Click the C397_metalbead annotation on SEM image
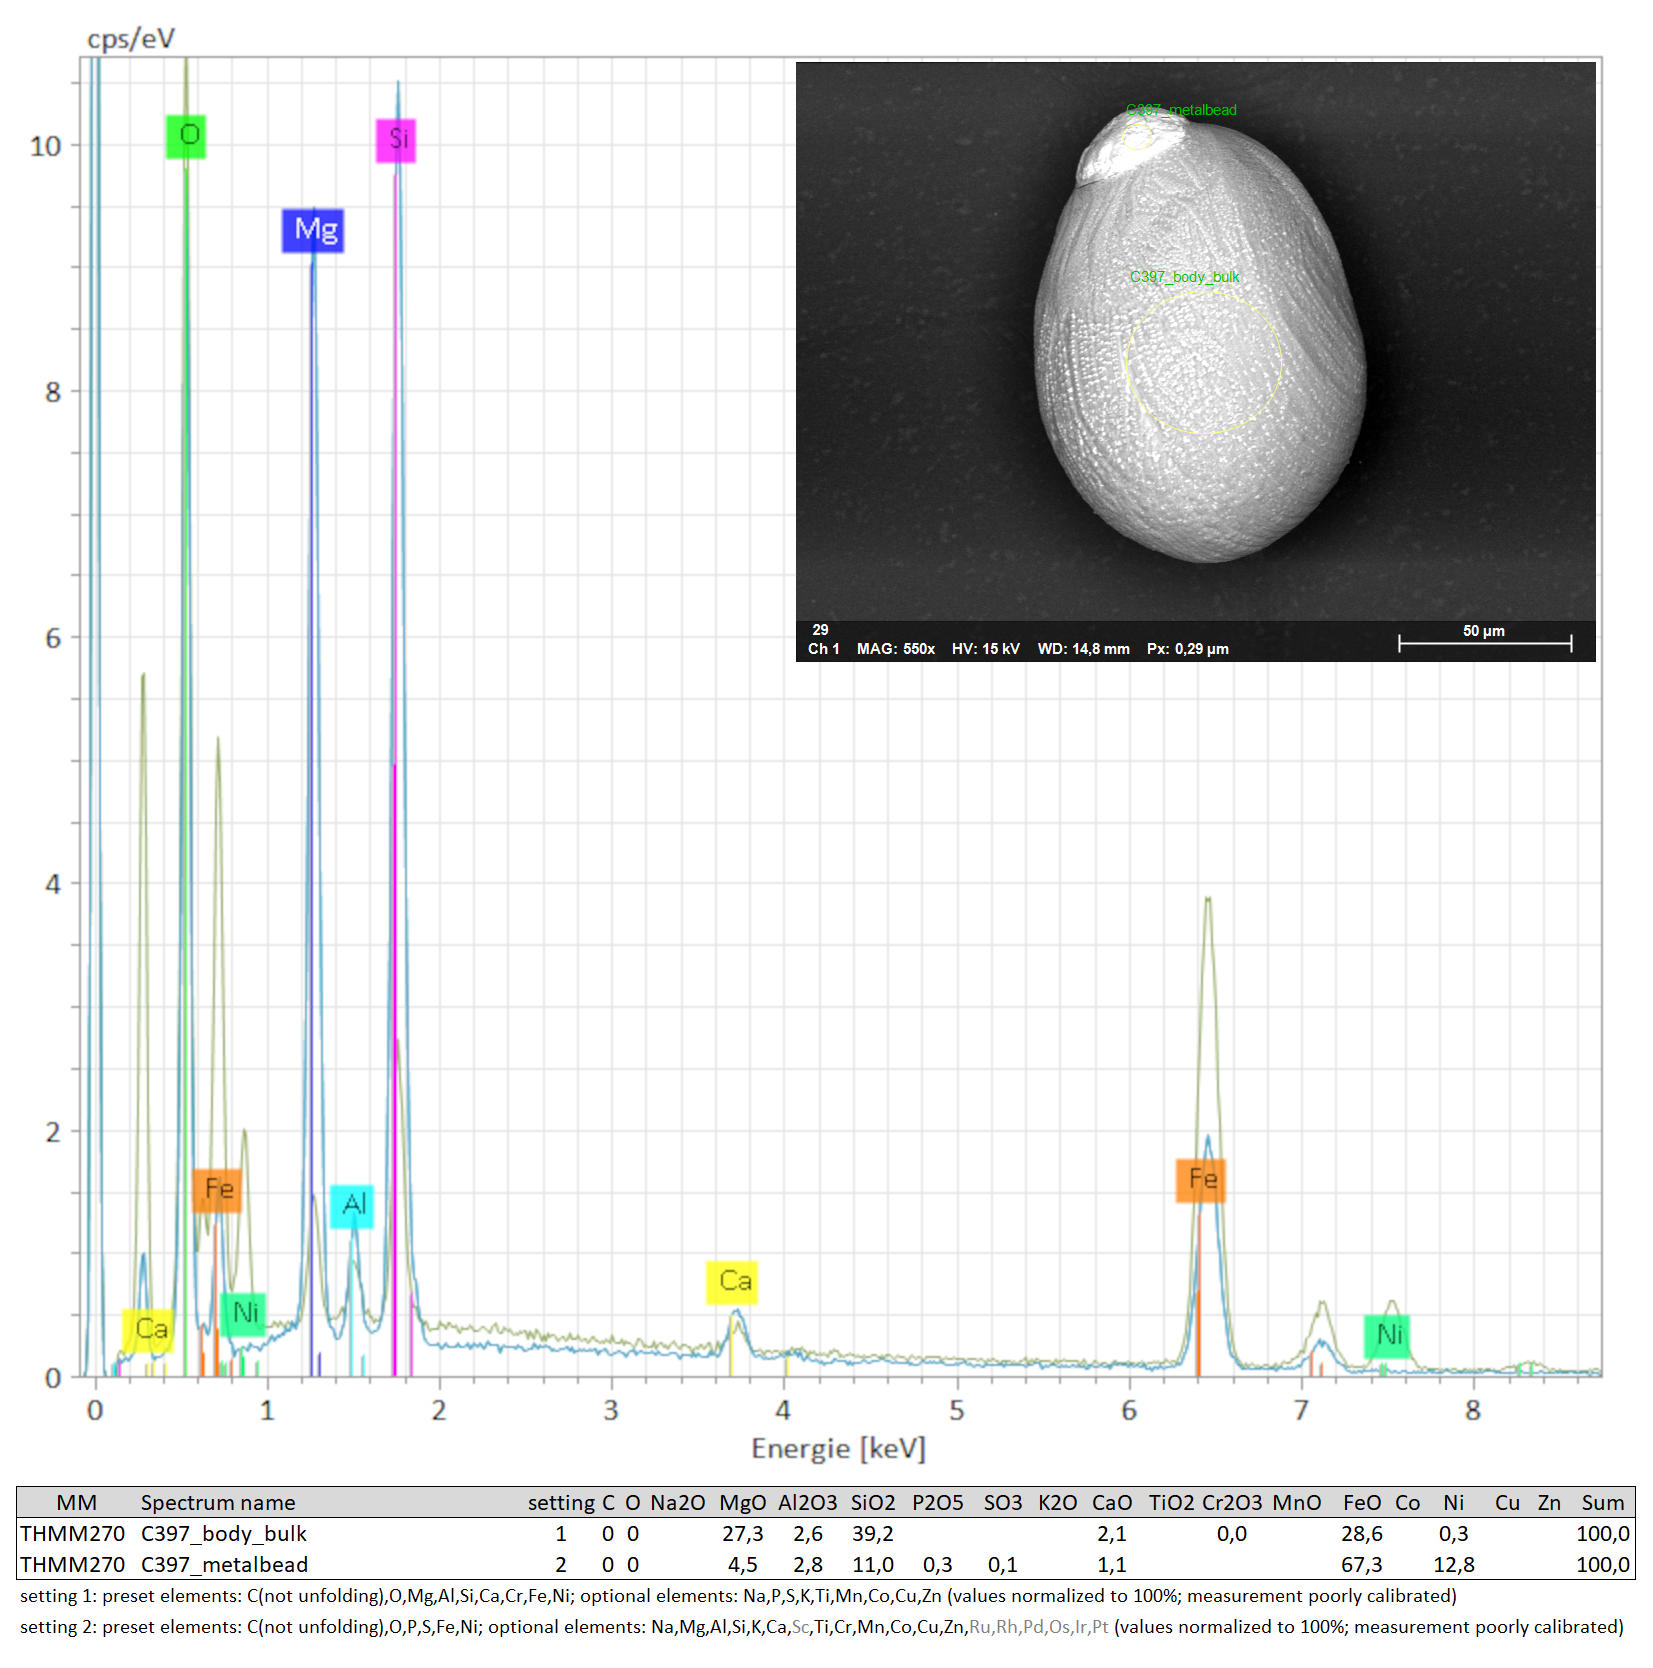Image resolution: width=1653 pixels, height=1668 pixels. pos(1181,110)
